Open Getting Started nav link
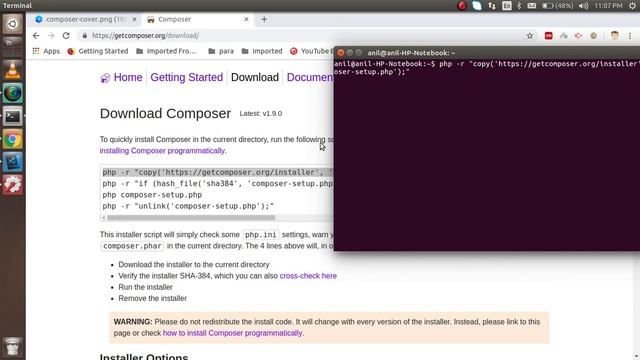The height and width of the screenshot is (360, 640). pos(187,78)
